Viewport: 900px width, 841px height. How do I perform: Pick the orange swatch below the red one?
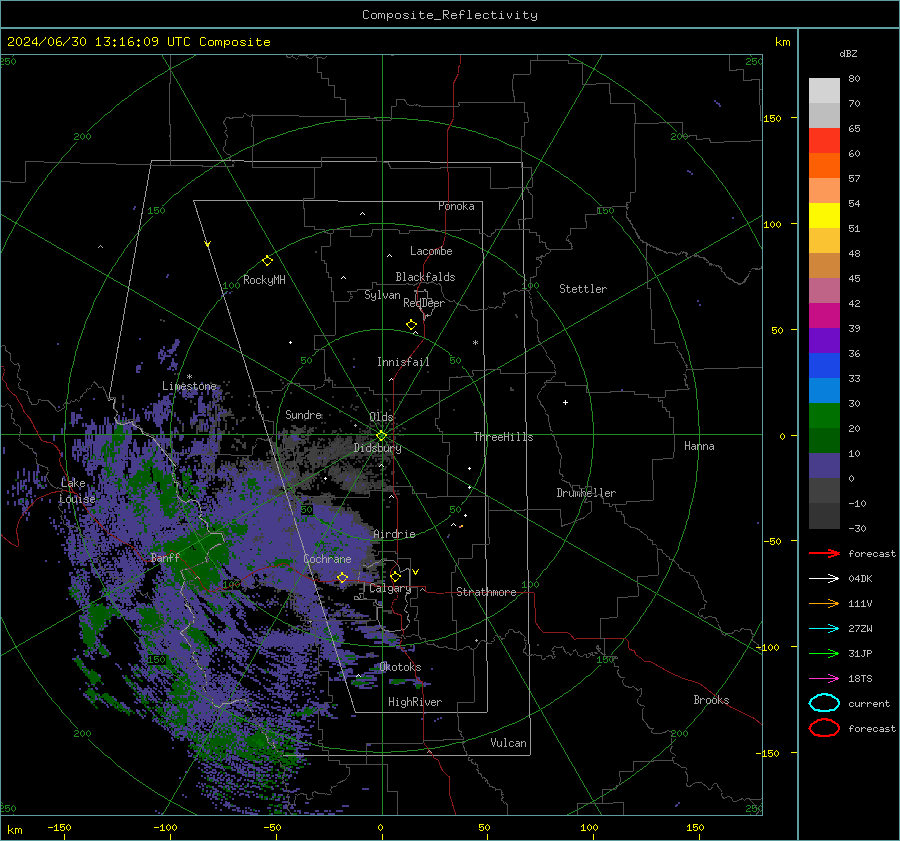(824, 165)
